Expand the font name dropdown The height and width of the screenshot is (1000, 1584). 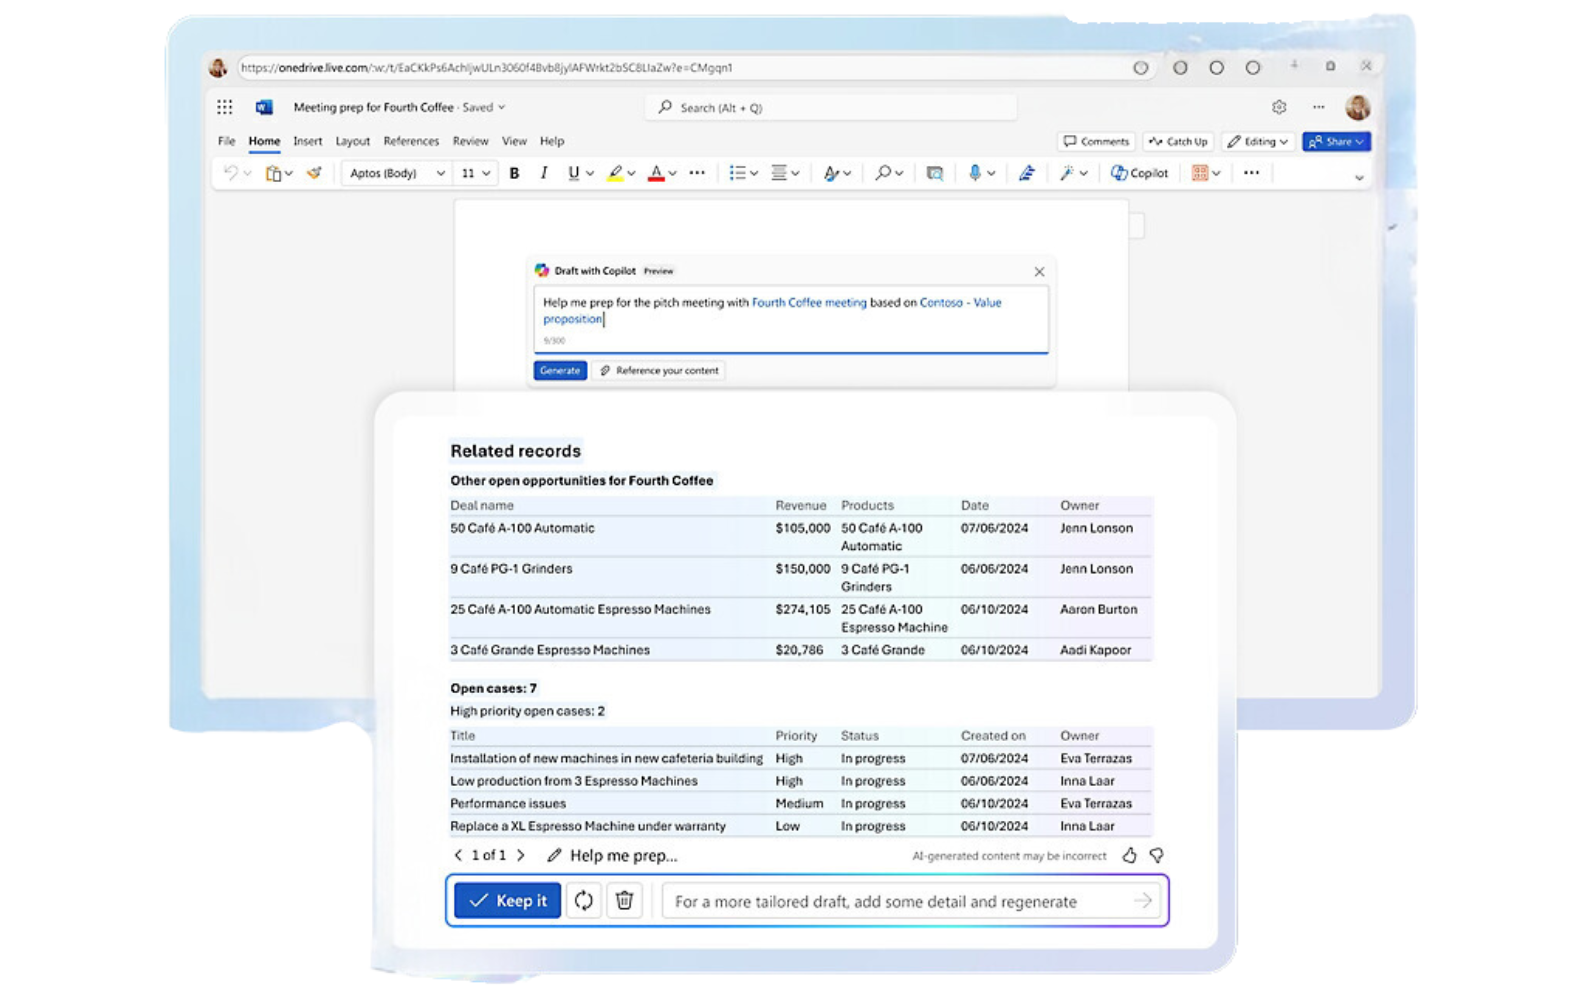click(x=440, y=174)
